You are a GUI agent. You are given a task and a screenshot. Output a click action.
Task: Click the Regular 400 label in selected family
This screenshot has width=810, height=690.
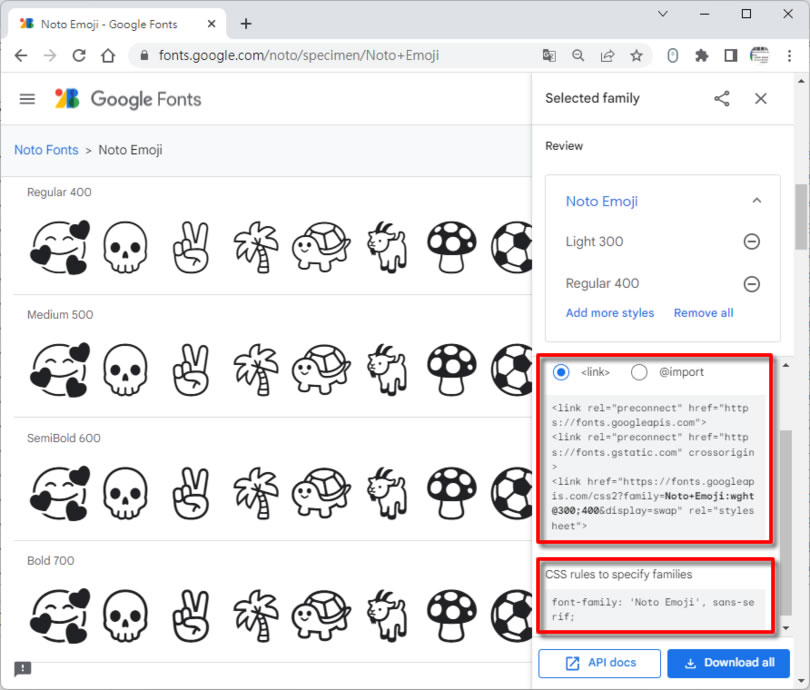click(x=602, y=284)
